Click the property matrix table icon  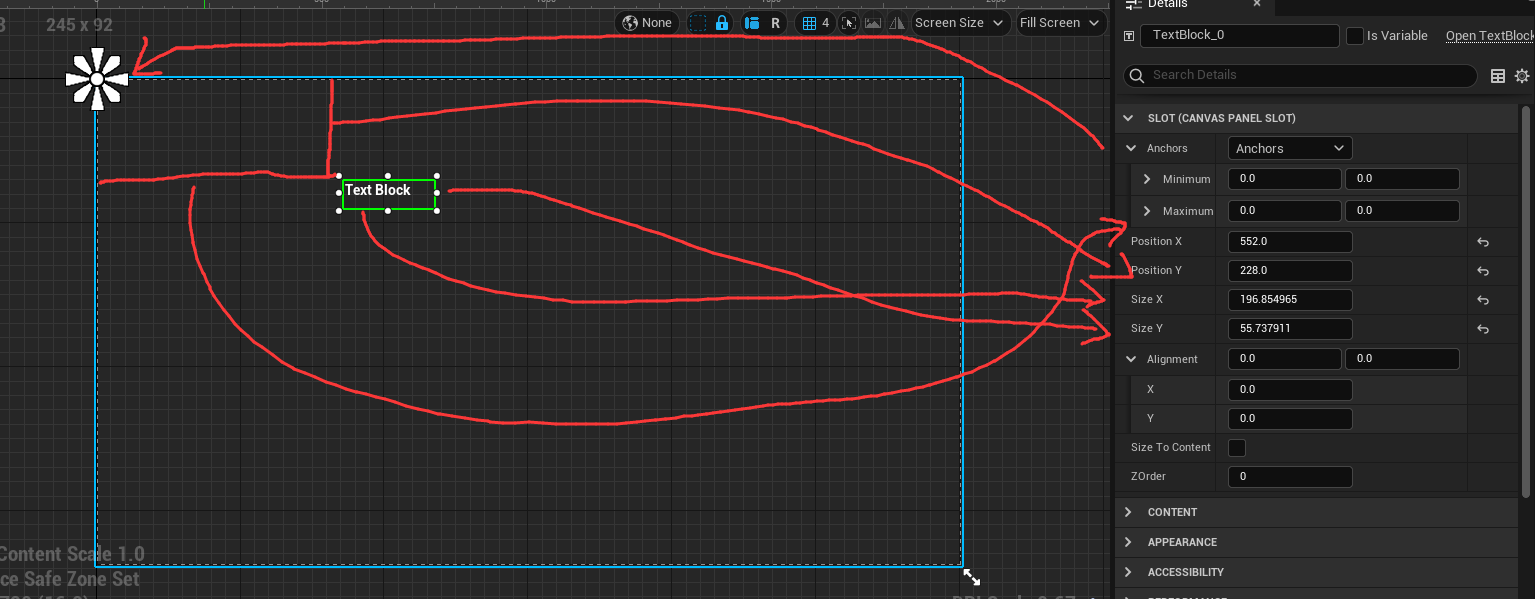point(1498,76)
